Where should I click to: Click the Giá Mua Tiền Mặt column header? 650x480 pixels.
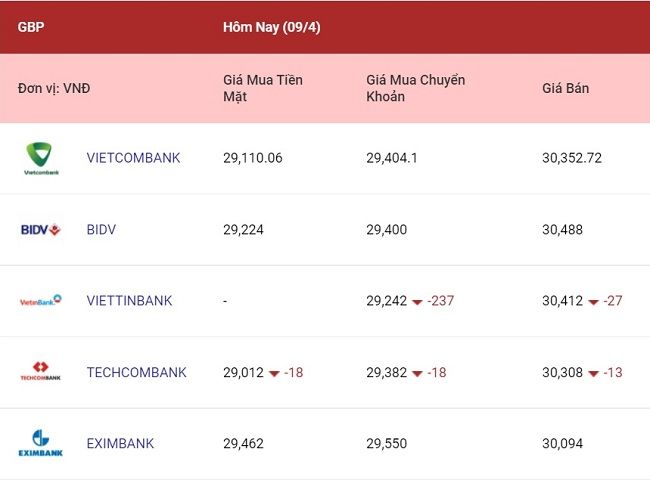pos(263,88)
